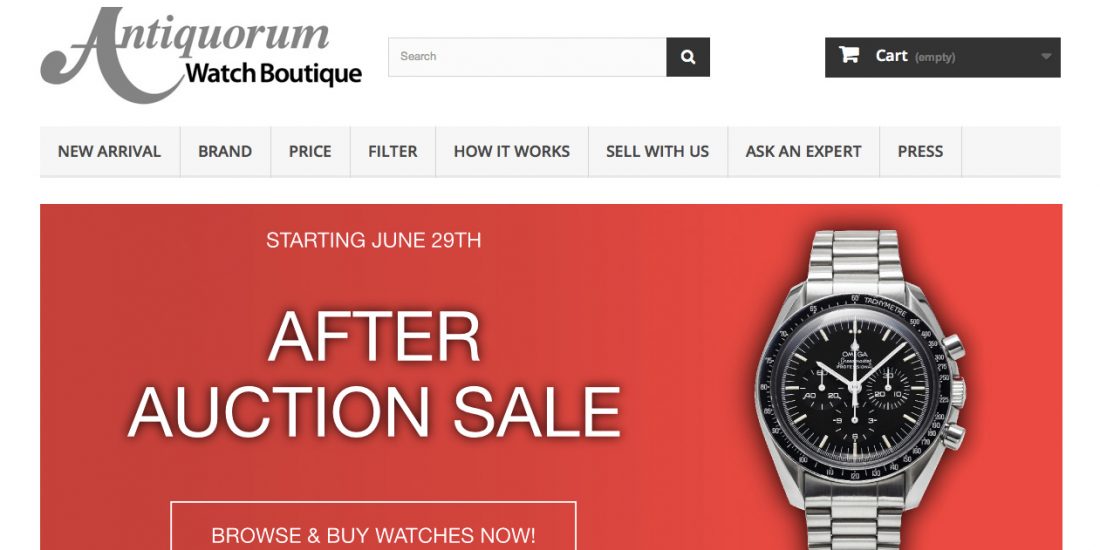Screen dimensions: 1100x550
Task: Click the Omega Speedmaster watch image
Action: 860,389
